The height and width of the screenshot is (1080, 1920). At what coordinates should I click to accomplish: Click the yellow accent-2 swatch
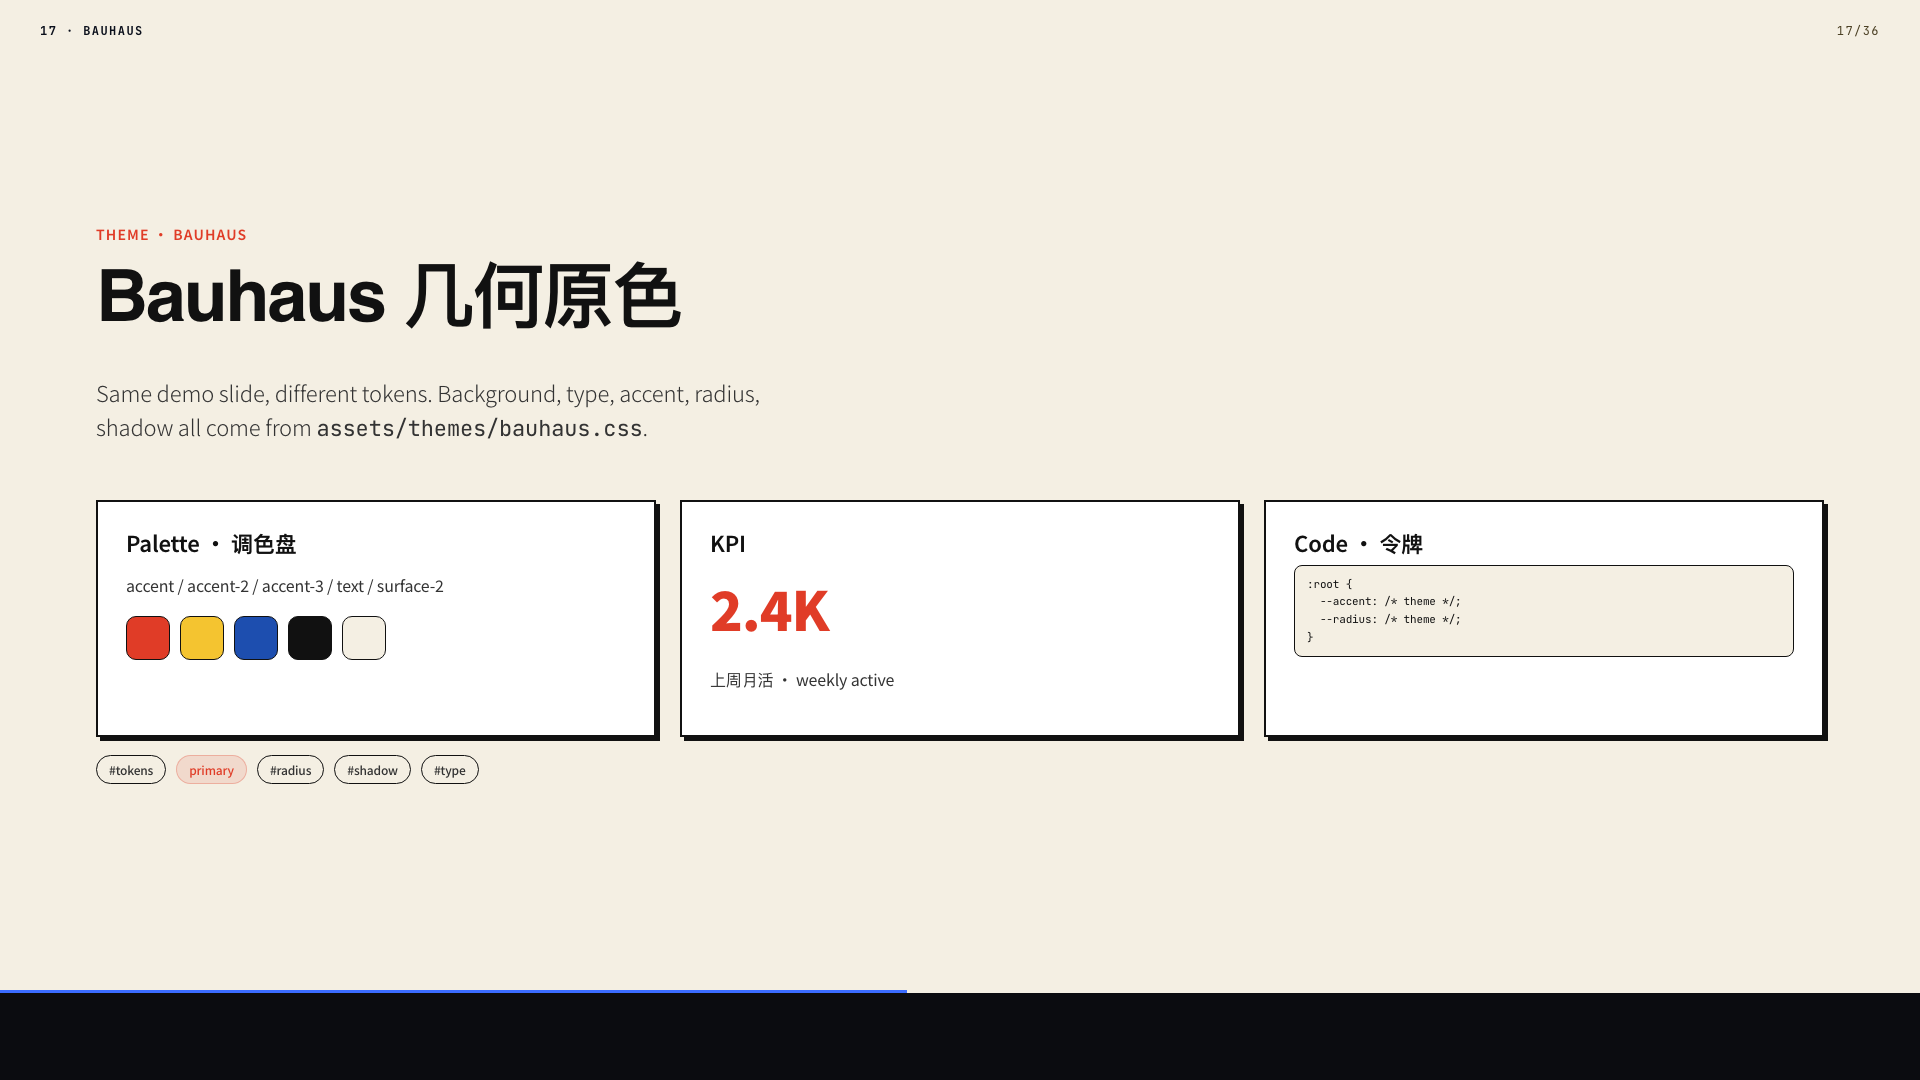click(202, 638)
